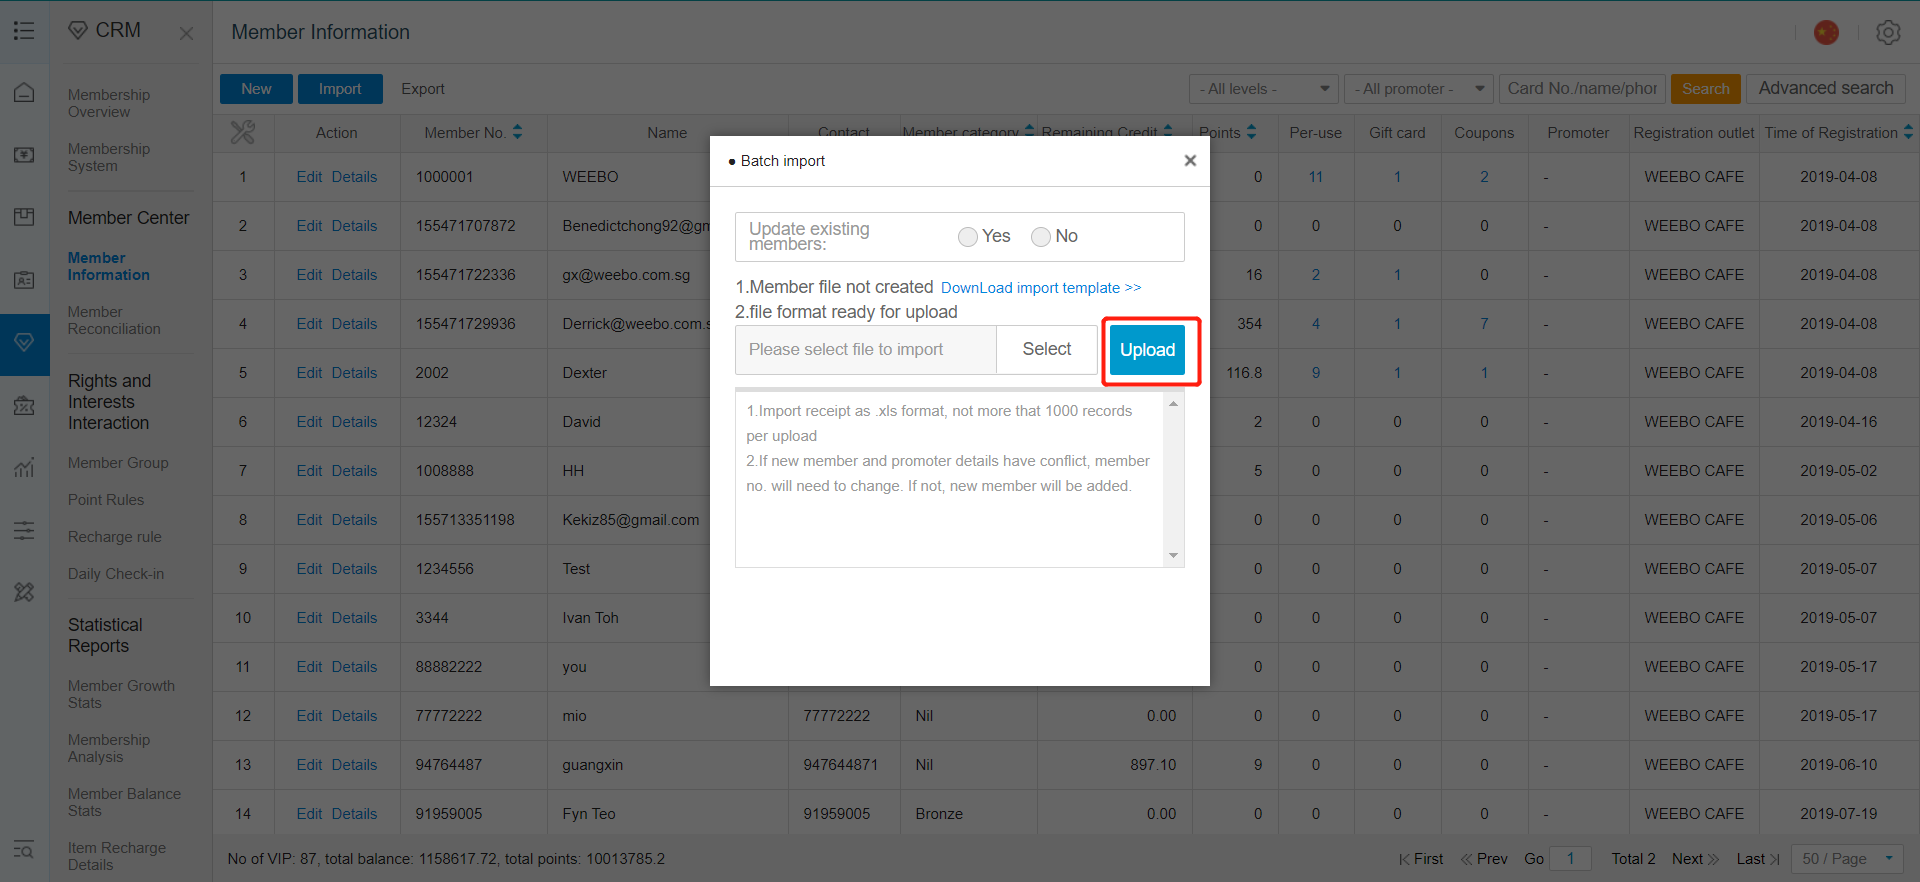Click scroll up arrow in import notes
Viewport: 1920px width, 882px height.
1174,403
